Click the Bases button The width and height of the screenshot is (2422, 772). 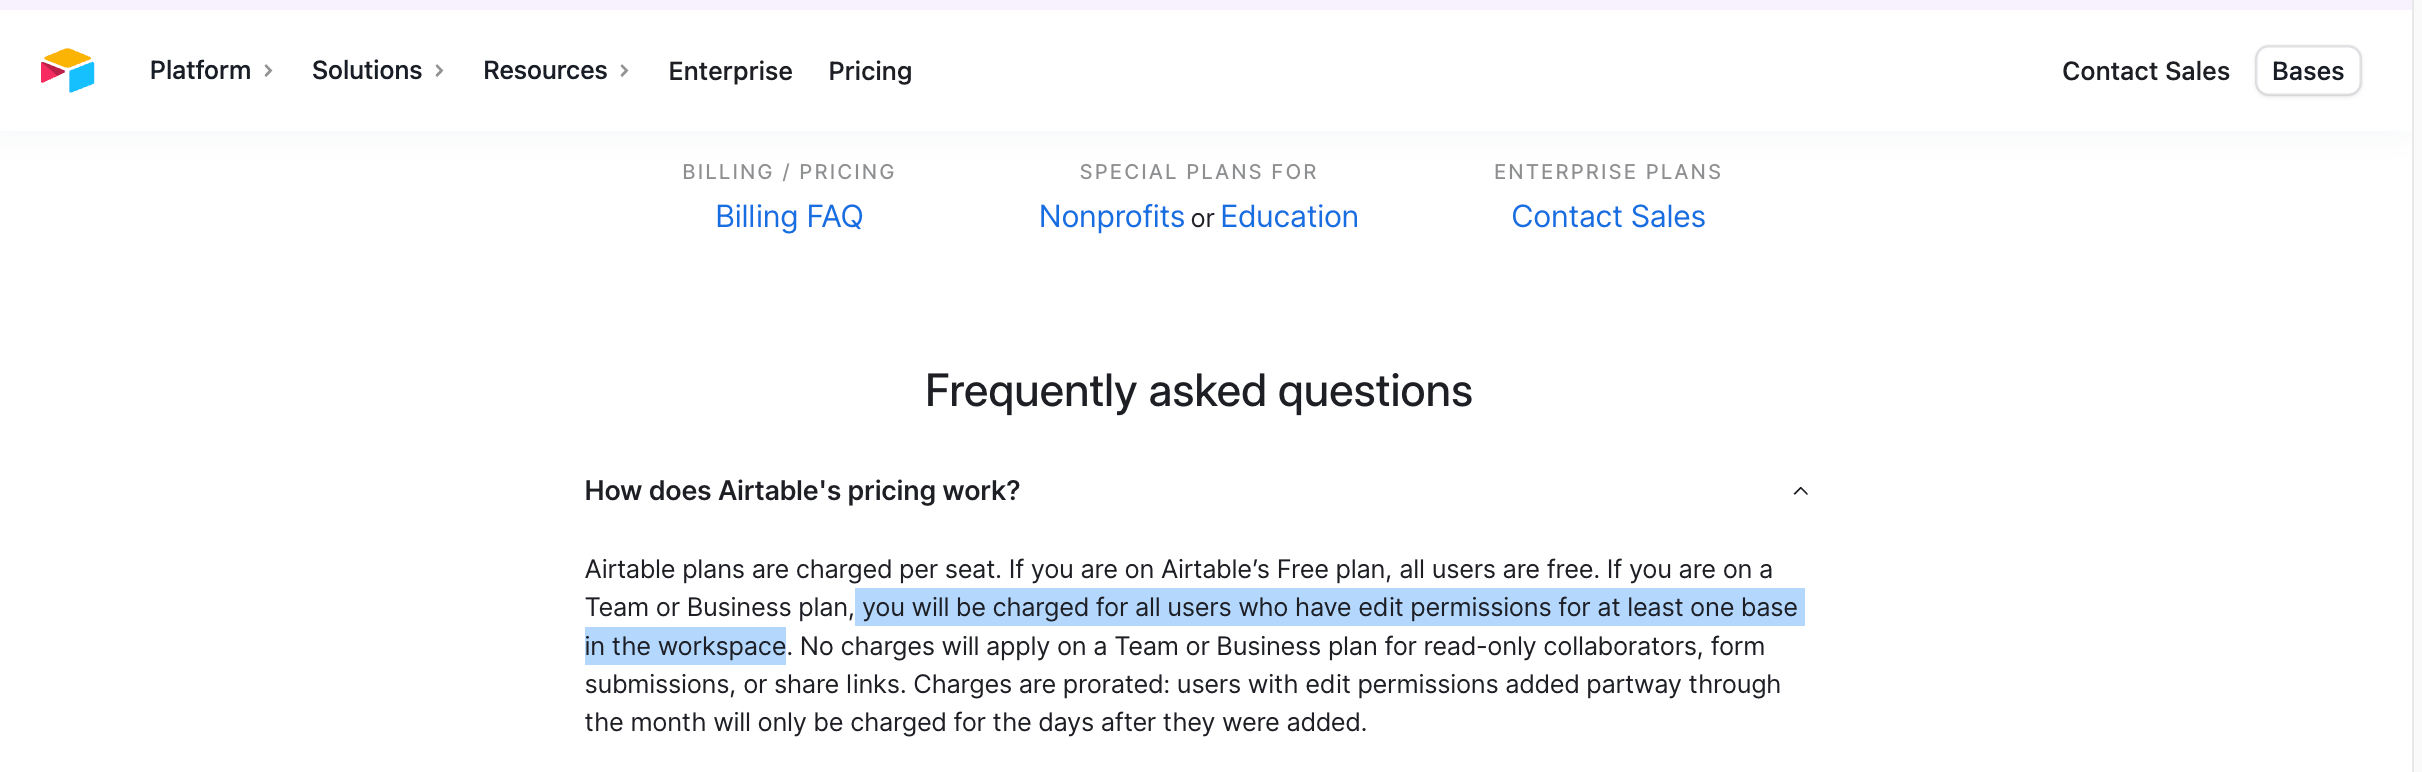pos(2308,71)
